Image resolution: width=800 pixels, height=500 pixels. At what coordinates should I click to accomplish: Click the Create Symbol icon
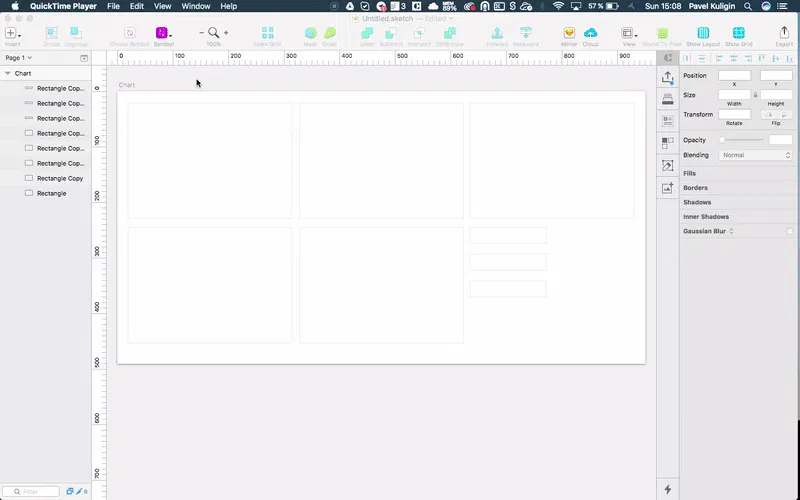coord(130,34)
